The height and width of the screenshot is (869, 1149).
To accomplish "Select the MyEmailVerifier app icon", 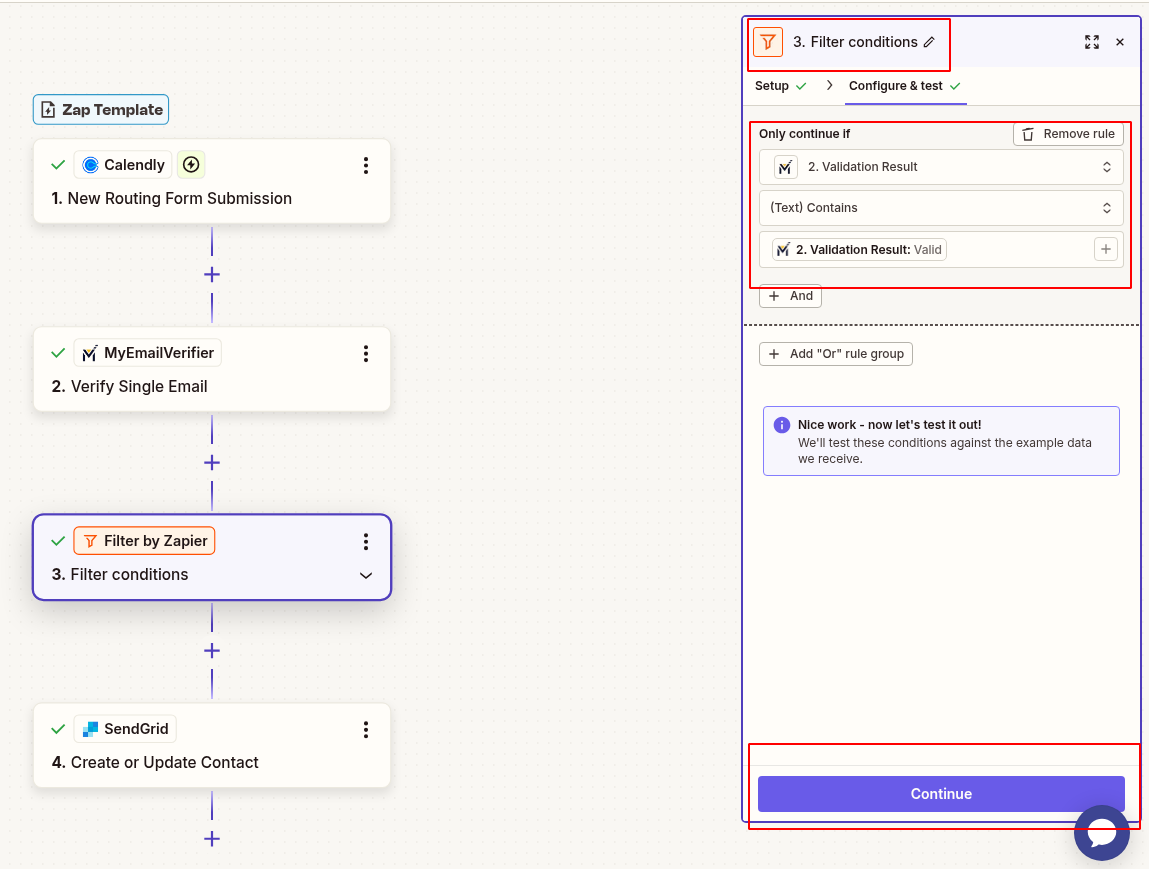I will [x=89, y=352].
